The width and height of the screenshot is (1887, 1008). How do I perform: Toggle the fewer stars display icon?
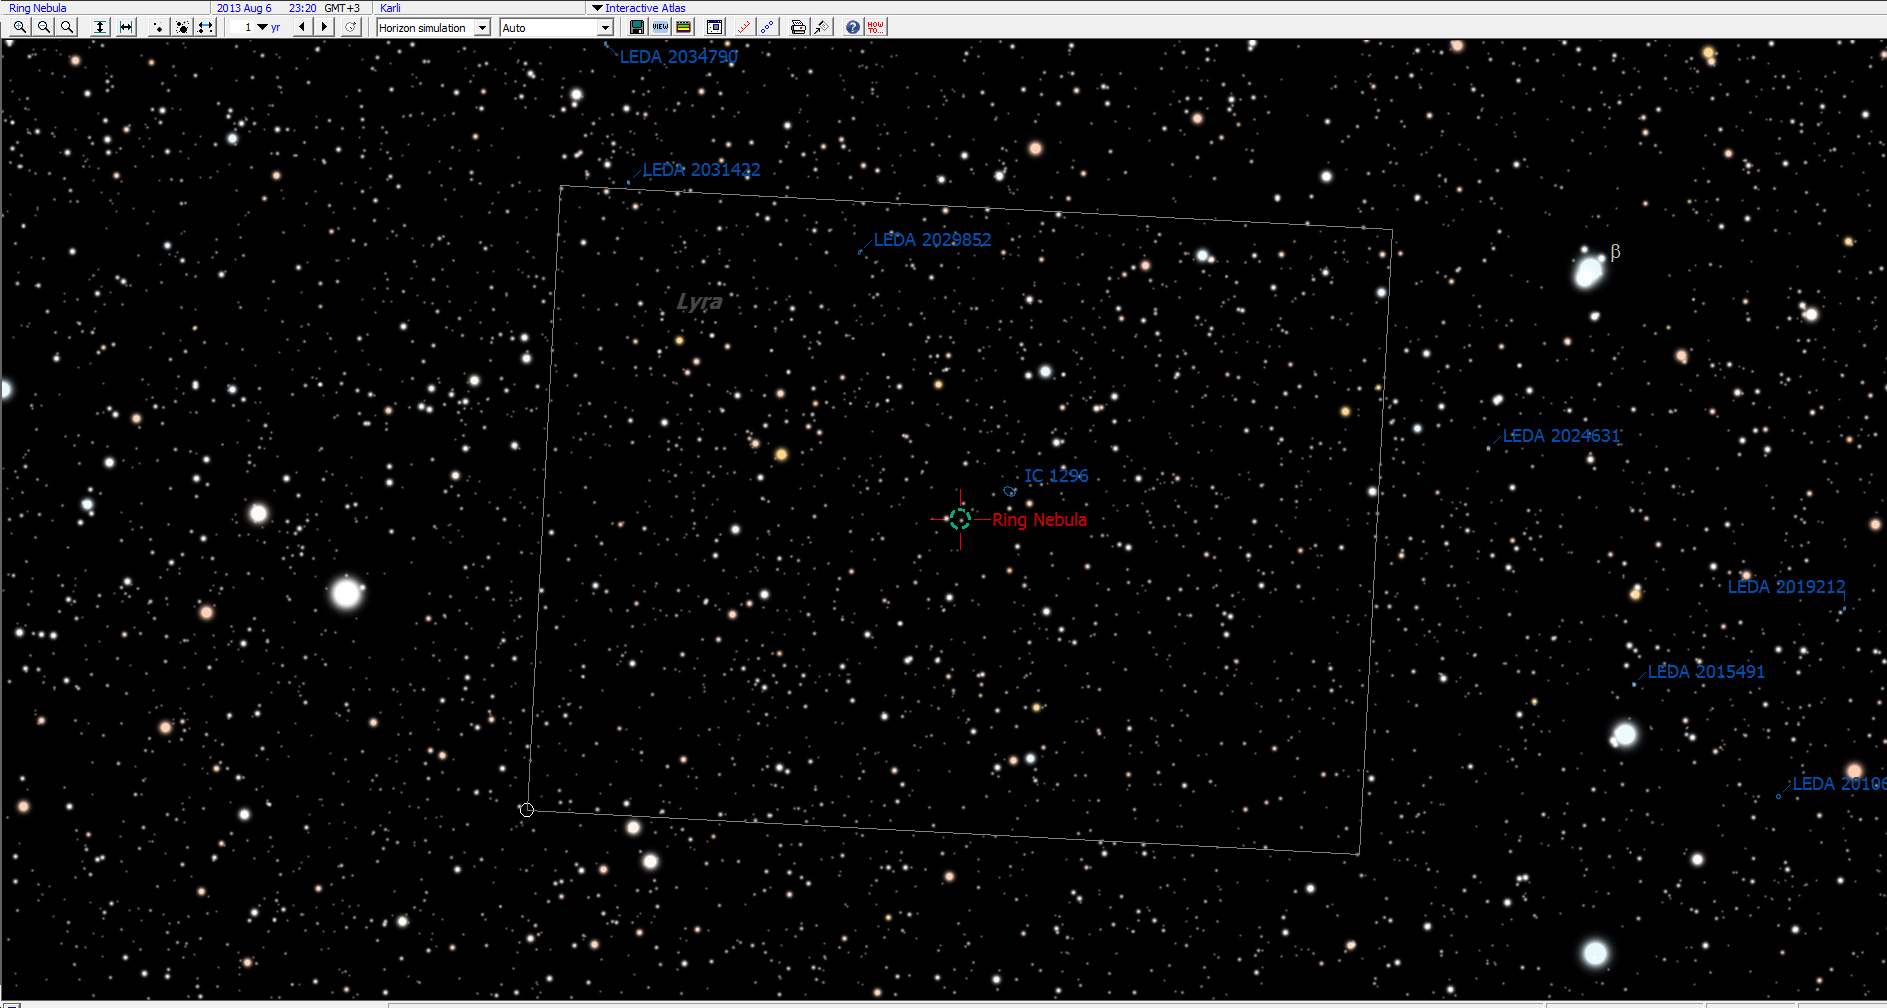158,27
